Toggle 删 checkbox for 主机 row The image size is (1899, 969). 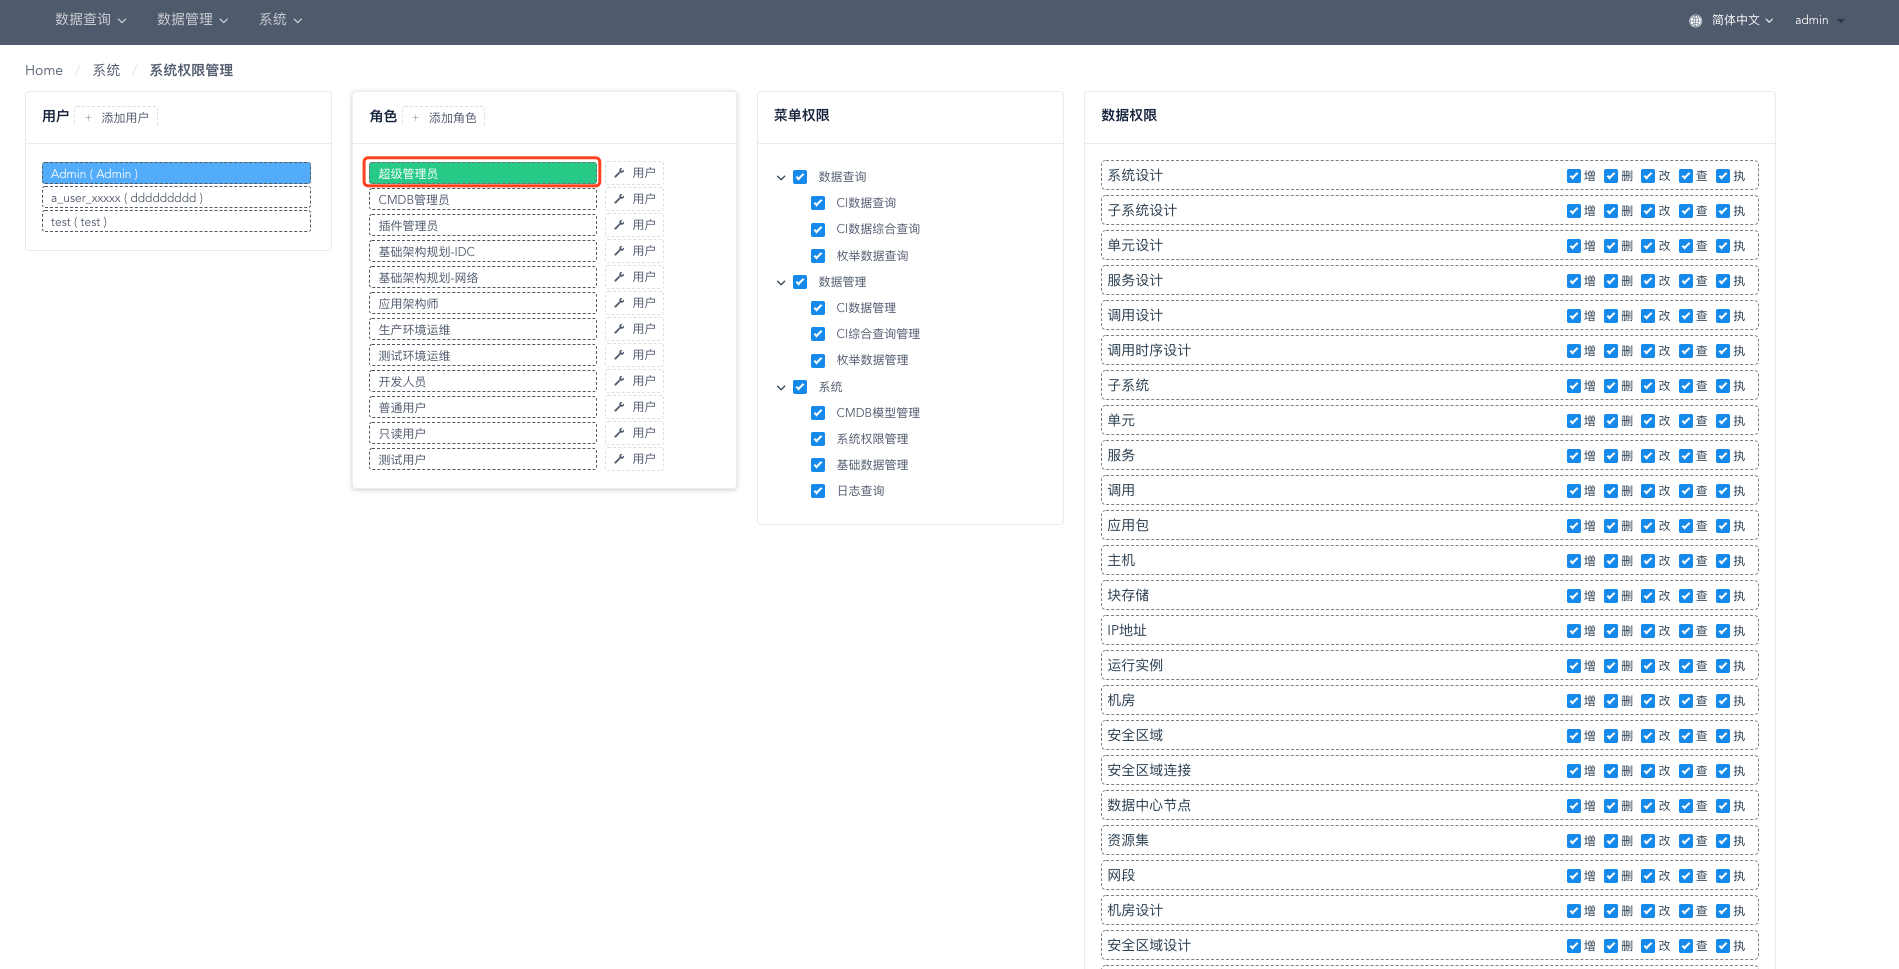1611,561
